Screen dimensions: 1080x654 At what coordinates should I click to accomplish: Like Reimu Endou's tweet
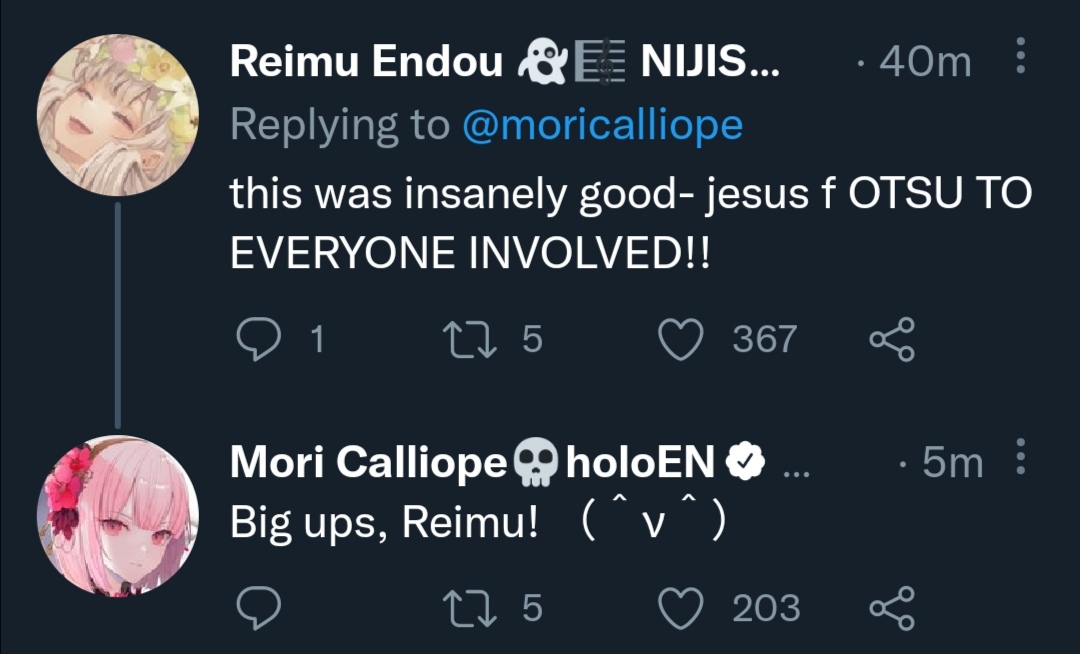point(683,340)
